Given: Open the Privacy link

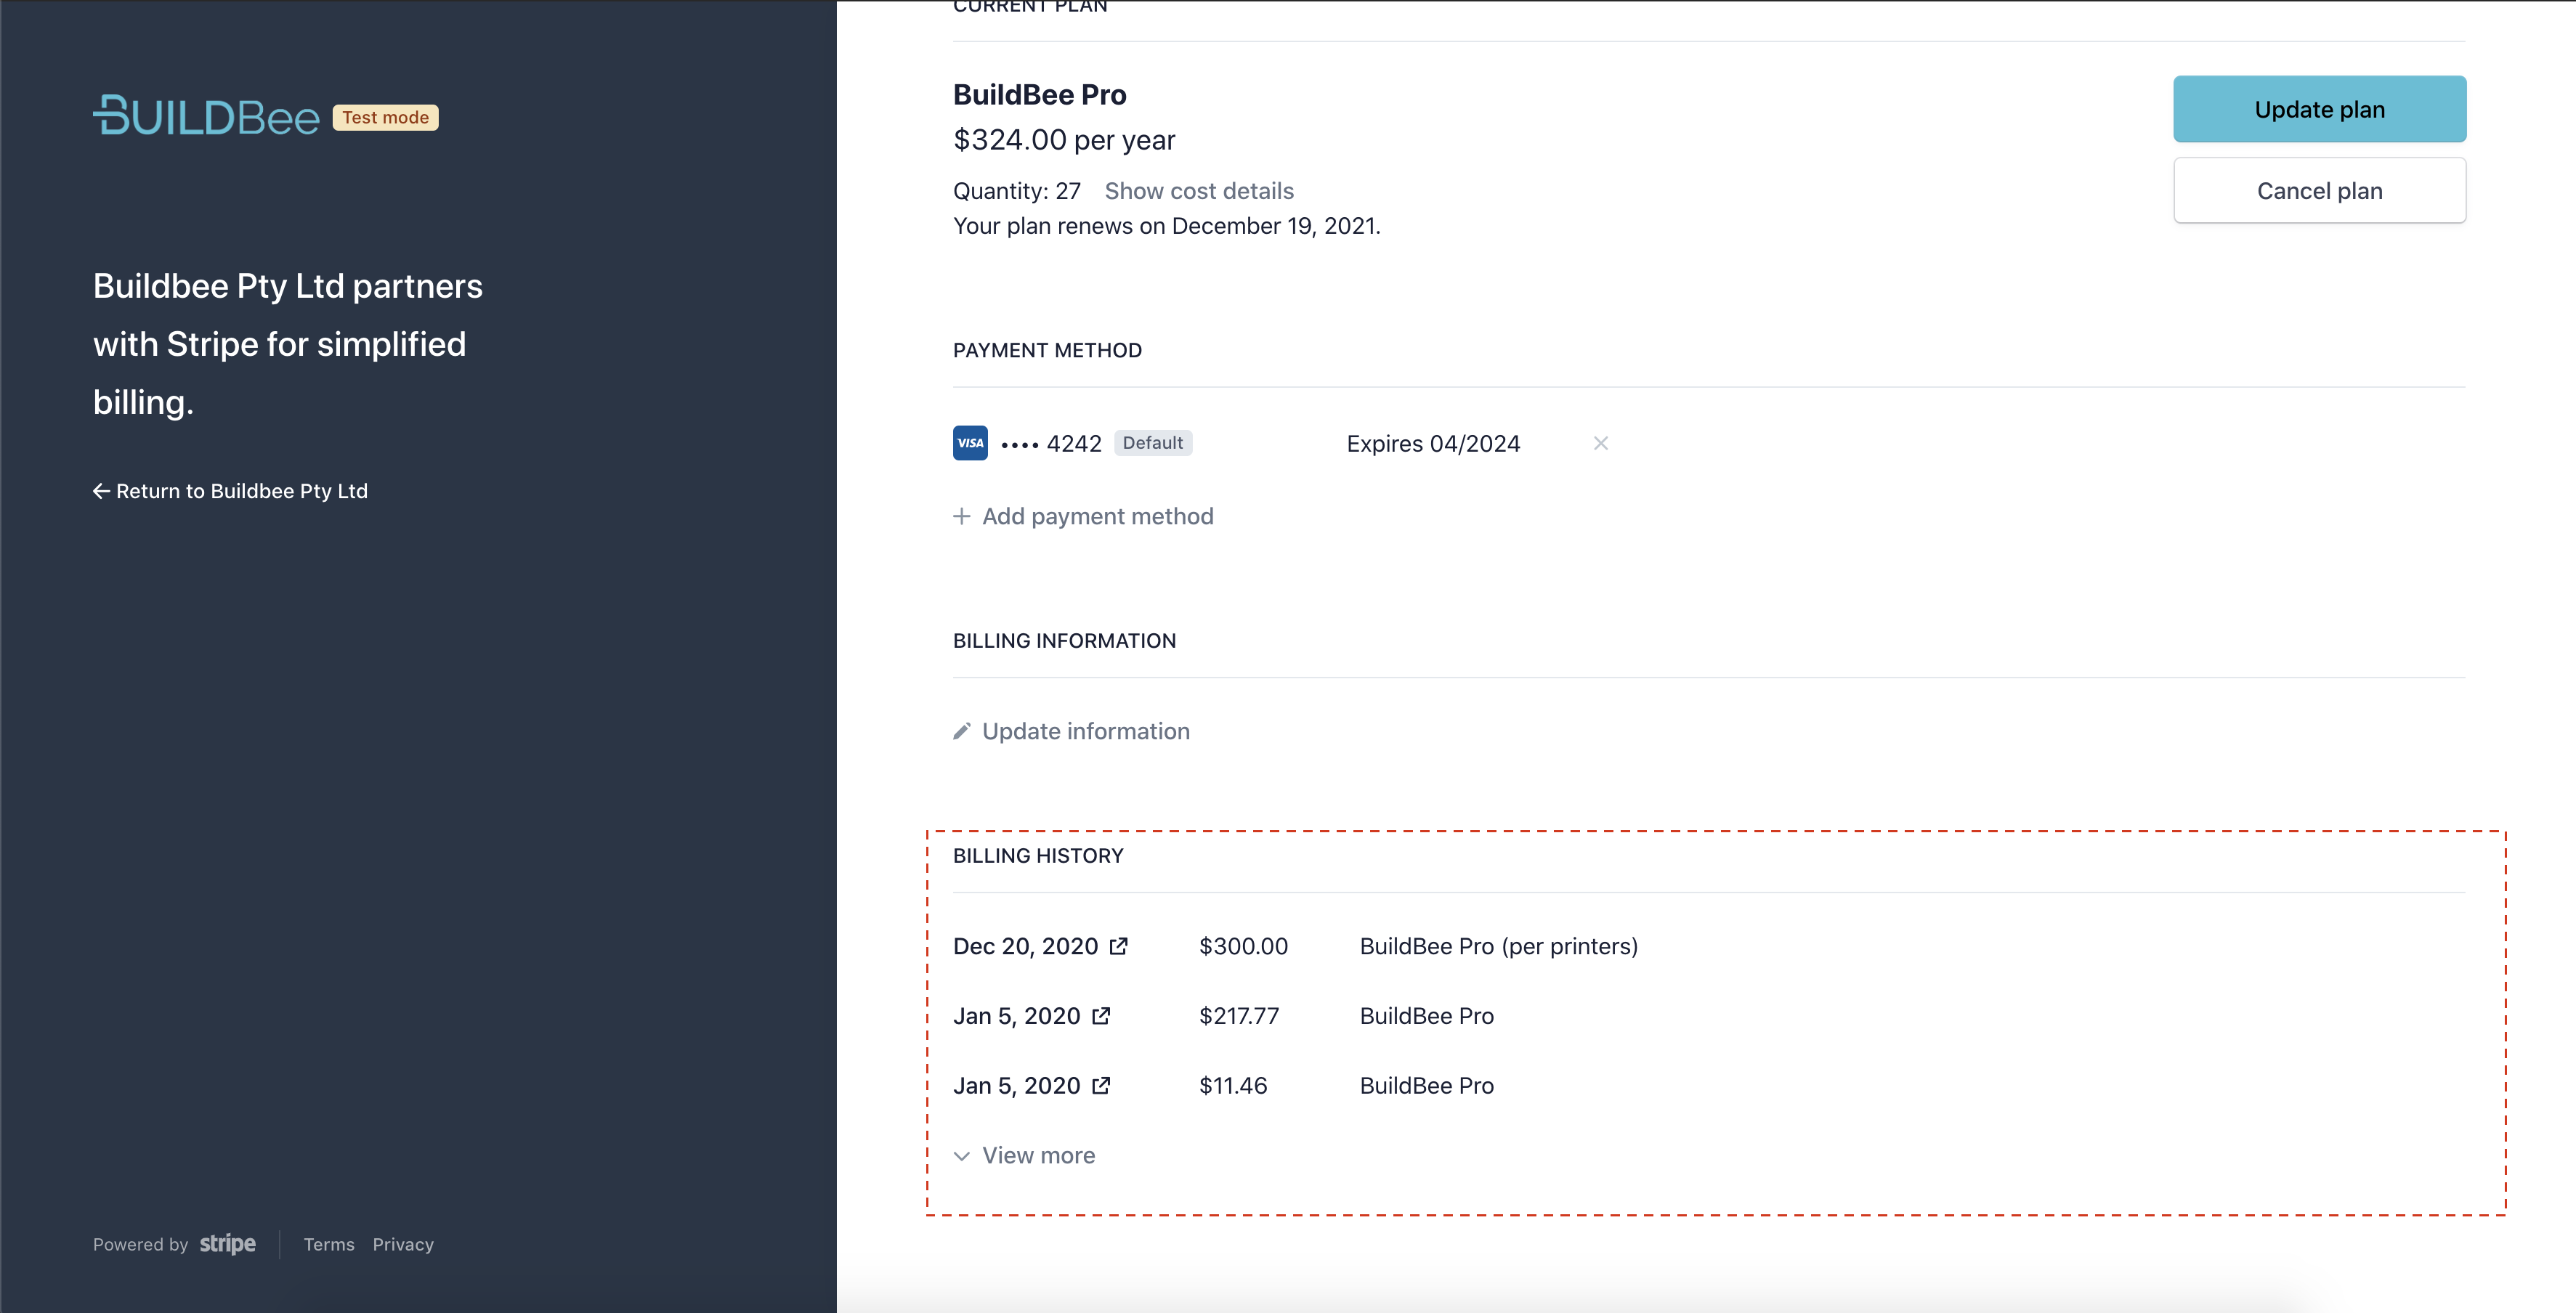Looking at the screenshot, I should tap(403, 1244).
